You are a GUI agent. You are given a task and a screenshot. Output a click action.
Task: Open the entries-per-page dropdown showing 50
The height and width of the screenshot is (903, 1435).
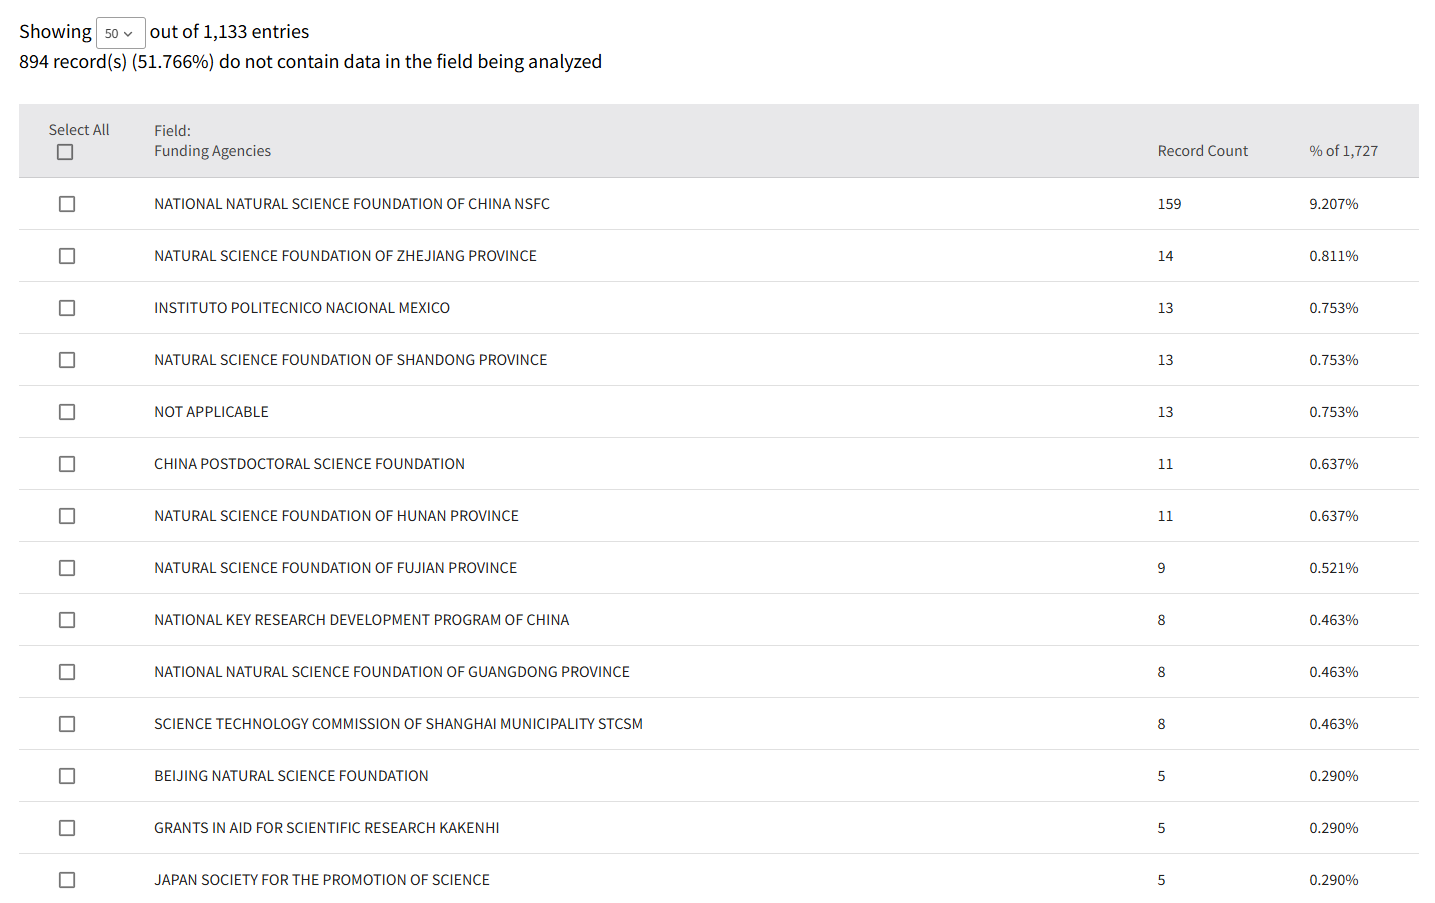click(120, 33)
